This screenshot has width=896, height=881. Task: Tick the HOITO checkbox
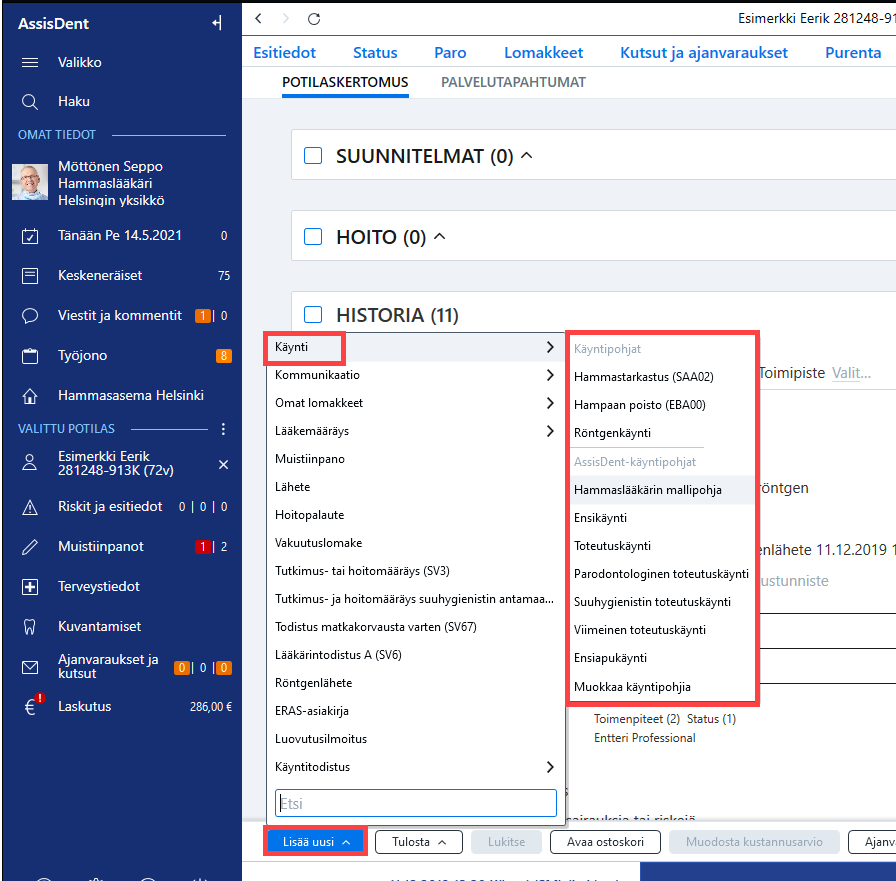point(313,237)
